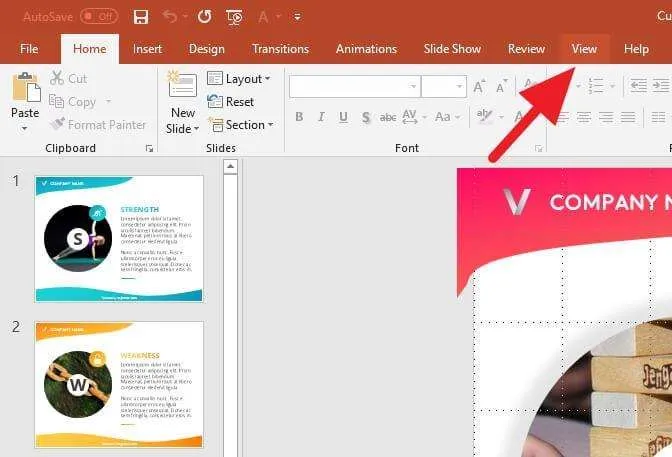Click Increase List Level icon

tap(660, 86)
